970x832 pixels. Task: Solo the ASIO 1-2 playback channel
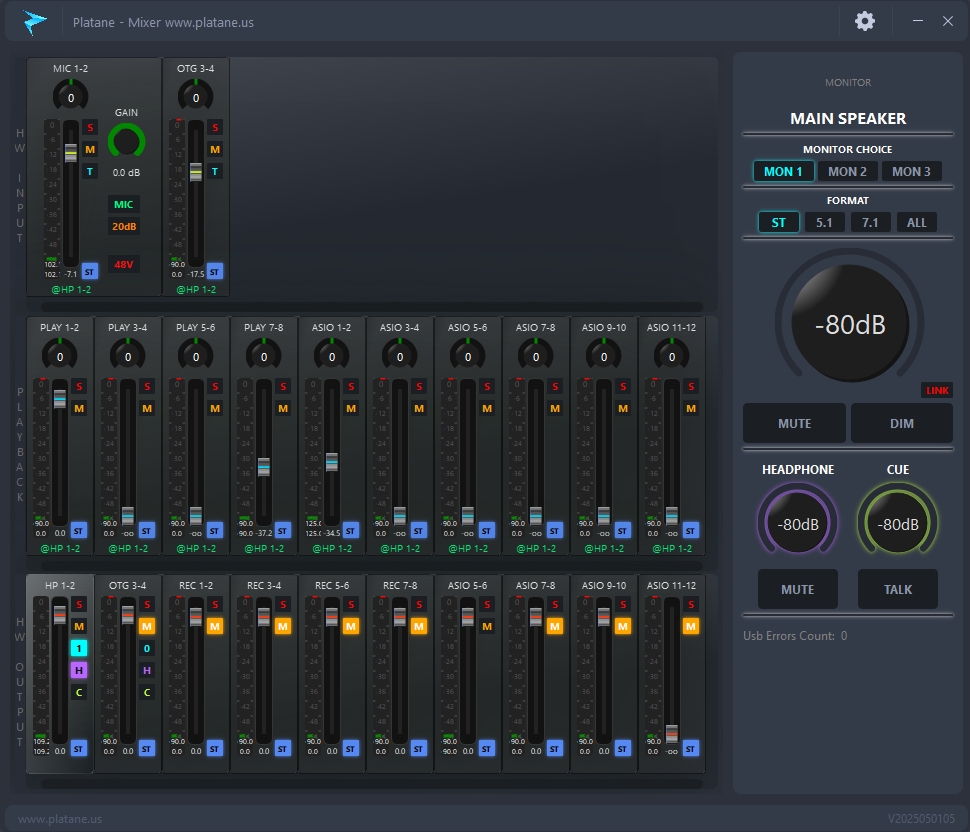(x=351, y=387)
